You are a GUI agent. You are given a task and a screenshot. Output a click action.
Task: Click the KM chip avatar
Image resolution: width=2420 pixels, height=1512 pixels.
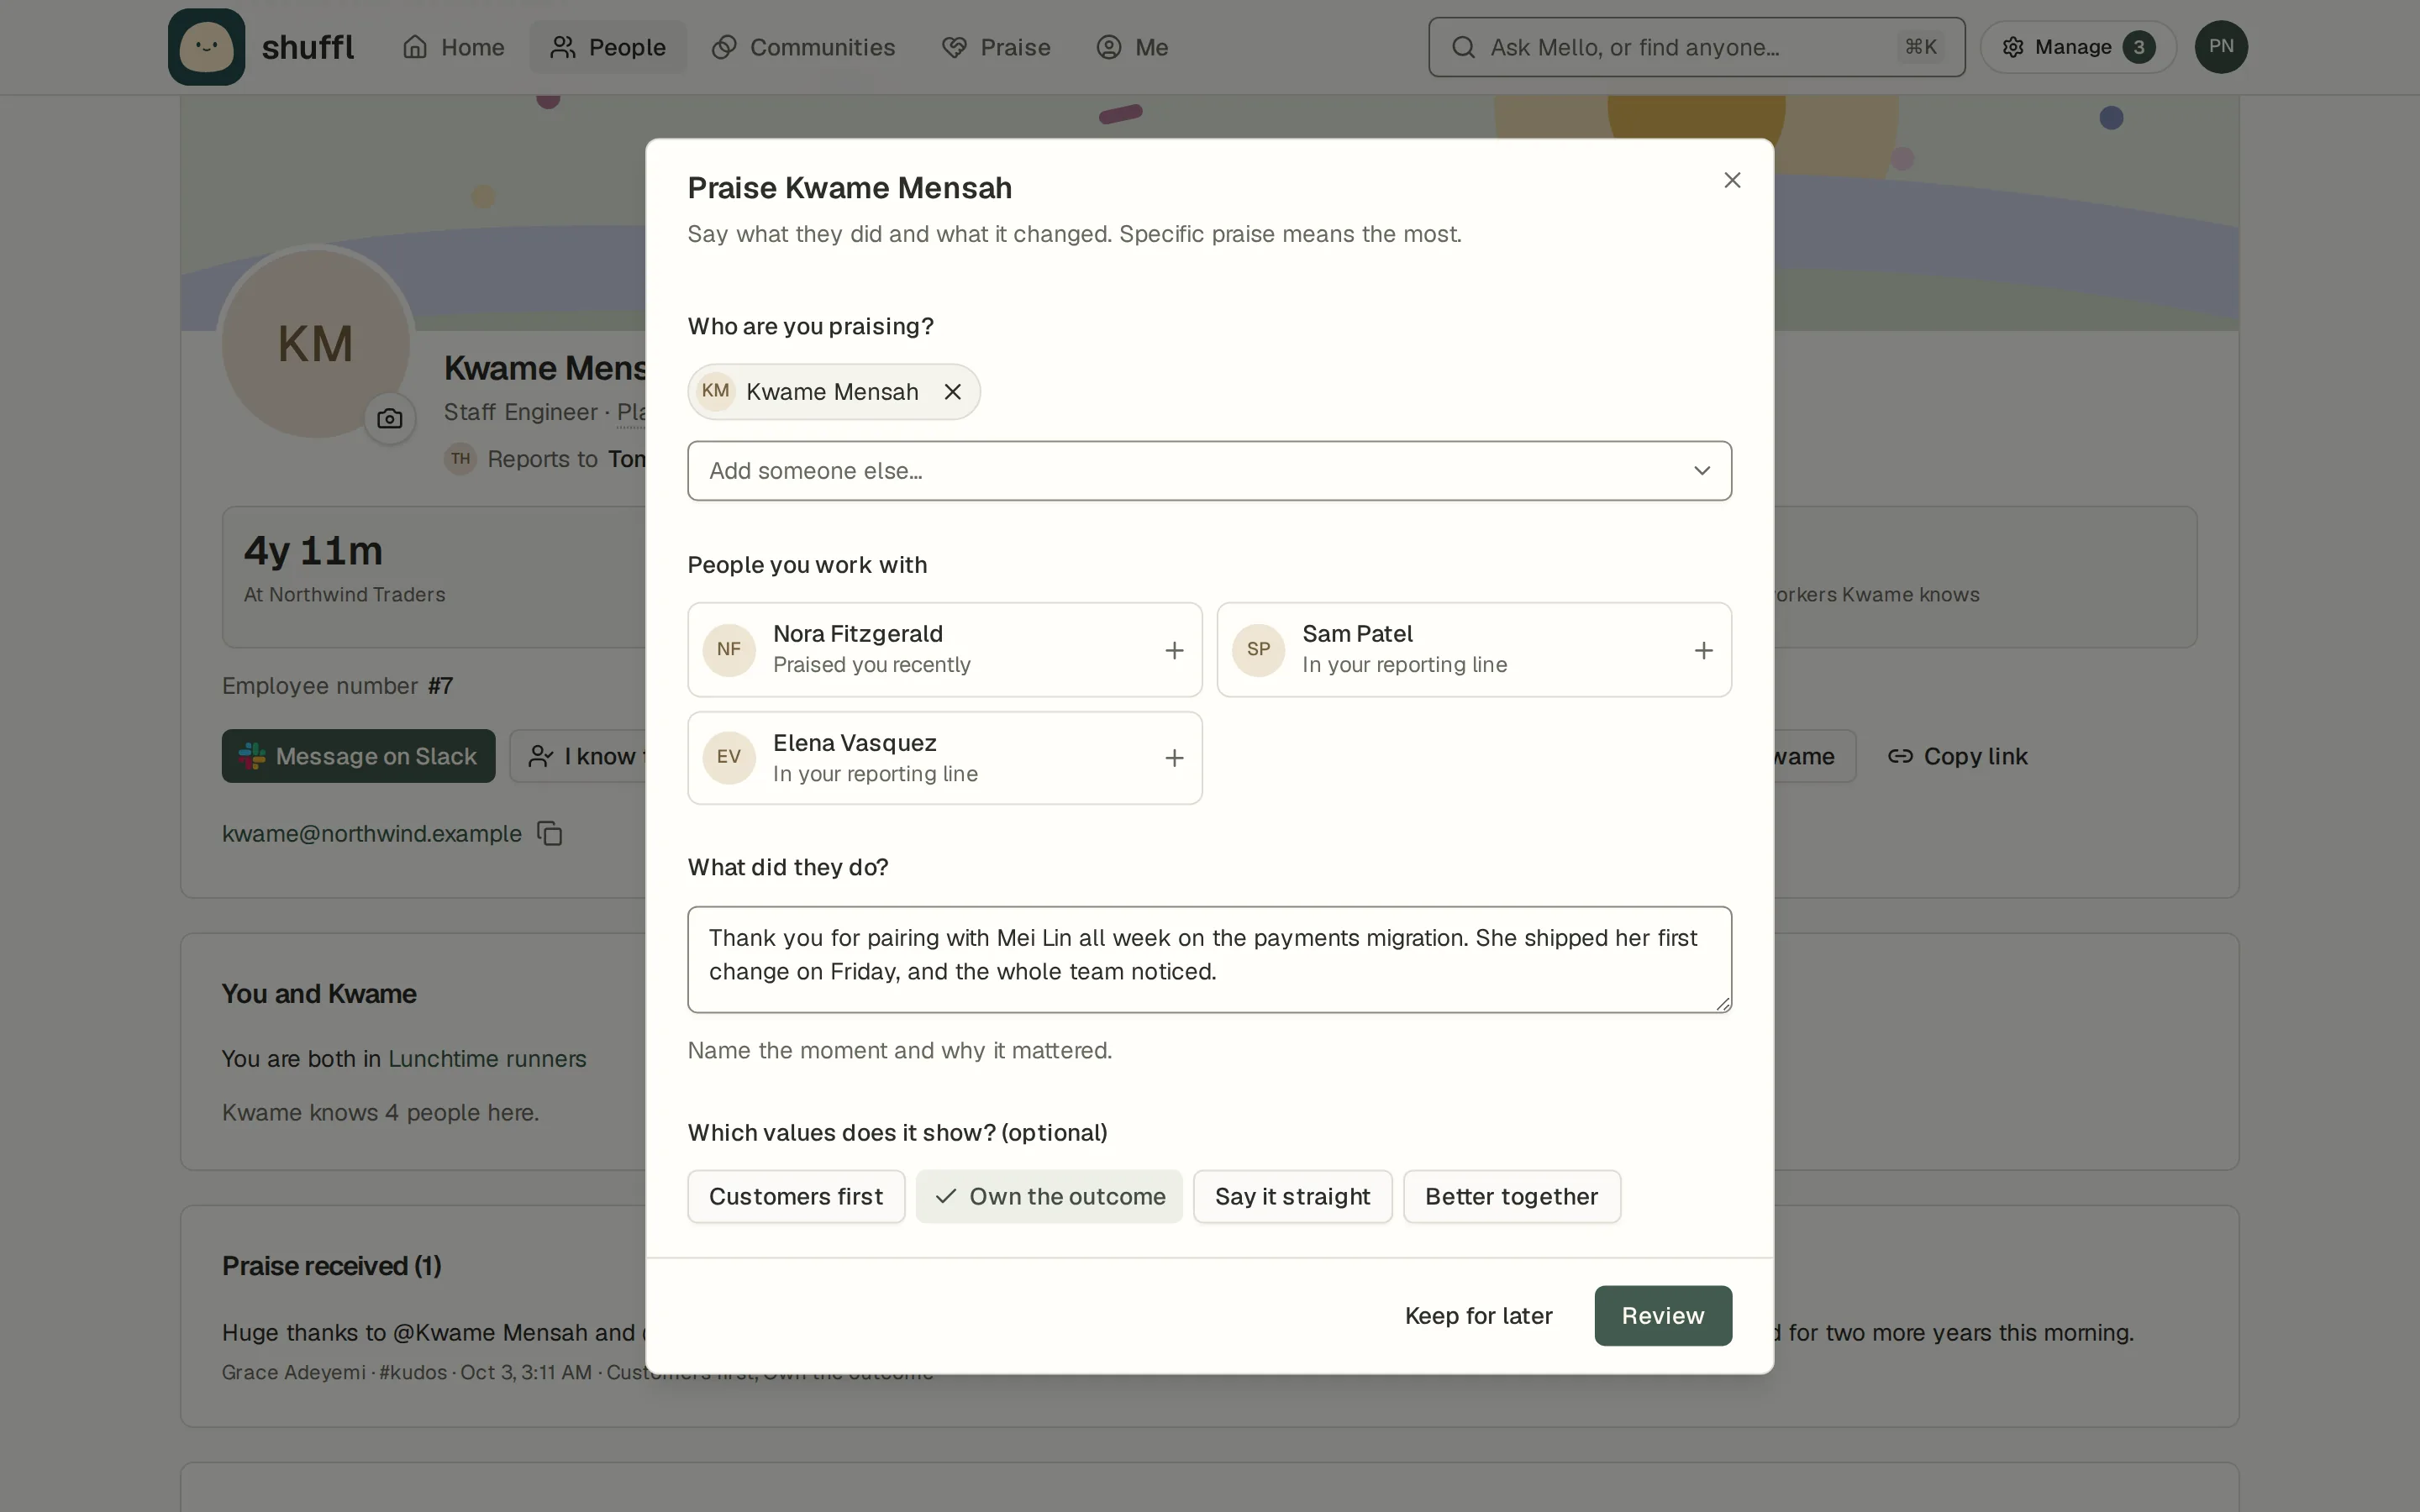click(715, 391)
